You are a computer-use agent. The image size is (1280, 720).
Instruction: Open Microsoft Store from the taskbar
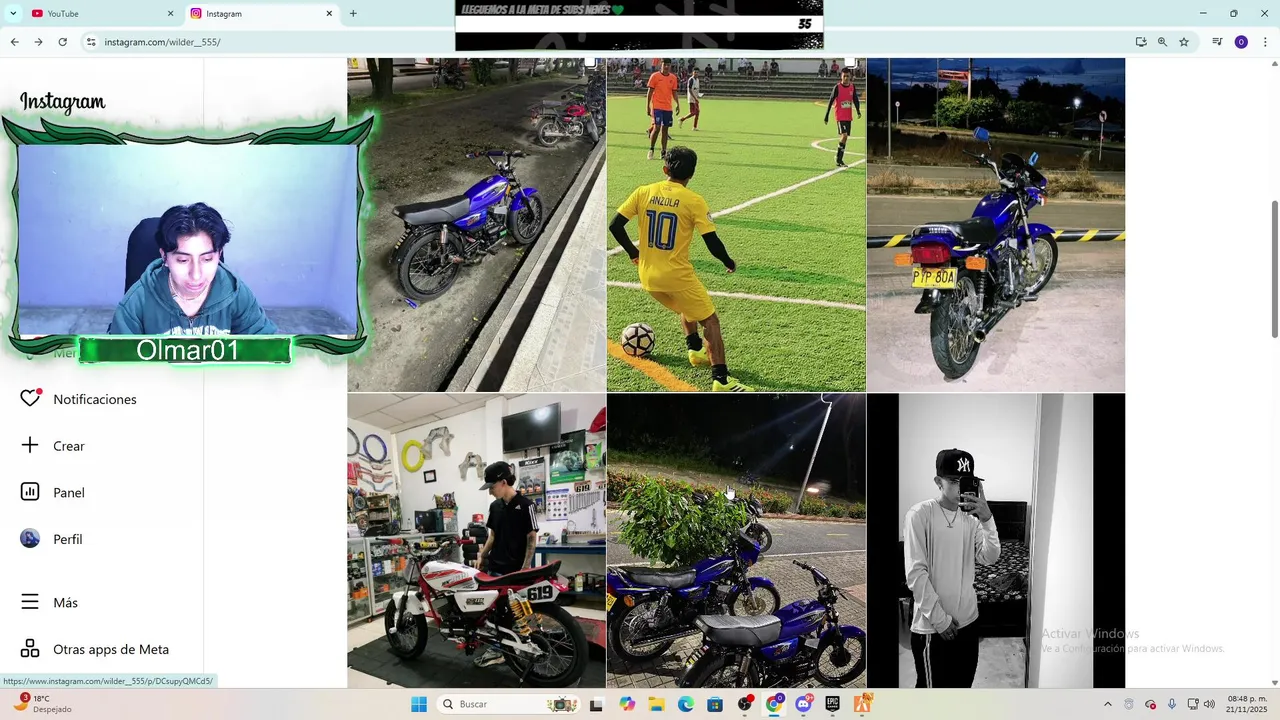715,704
